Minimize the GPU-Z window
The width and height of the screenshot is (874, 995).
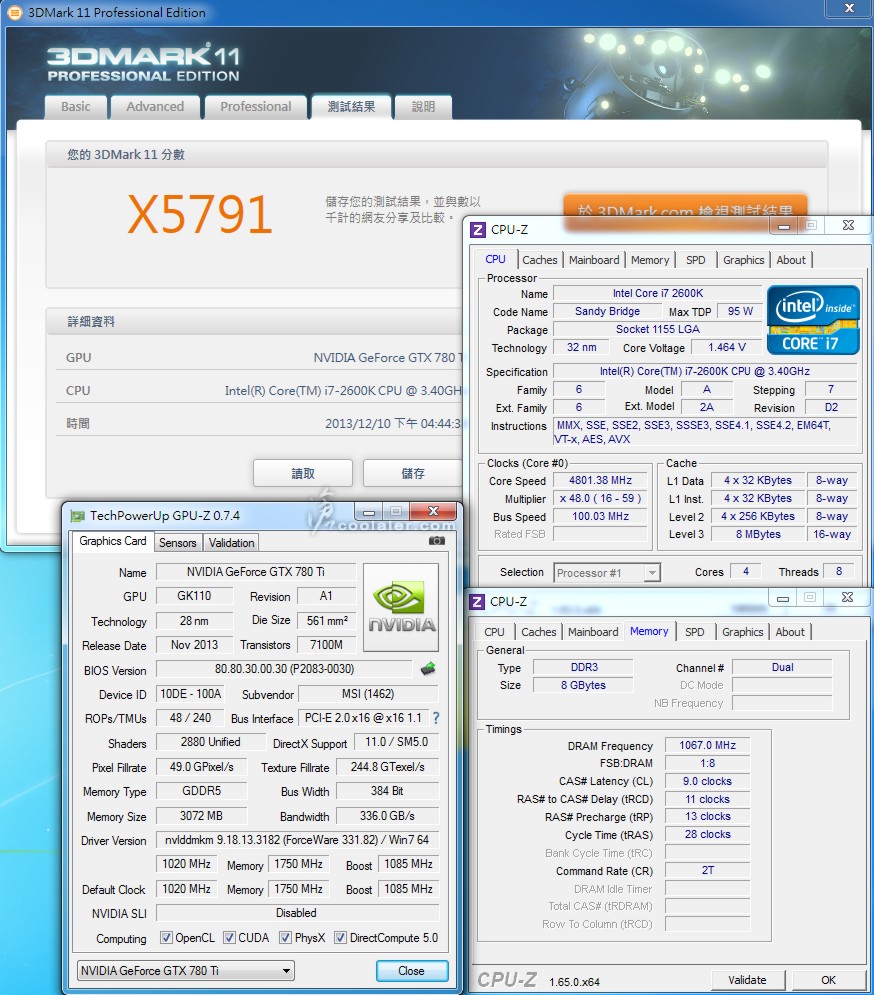[369, 511]
